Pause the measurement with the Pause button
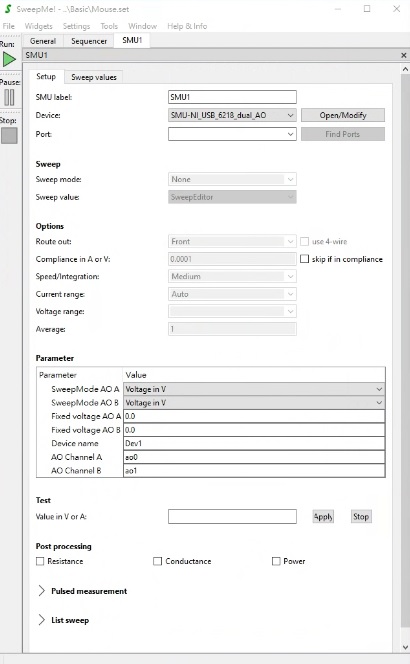This screenshot has width=410, height=664. coord(9,97)
